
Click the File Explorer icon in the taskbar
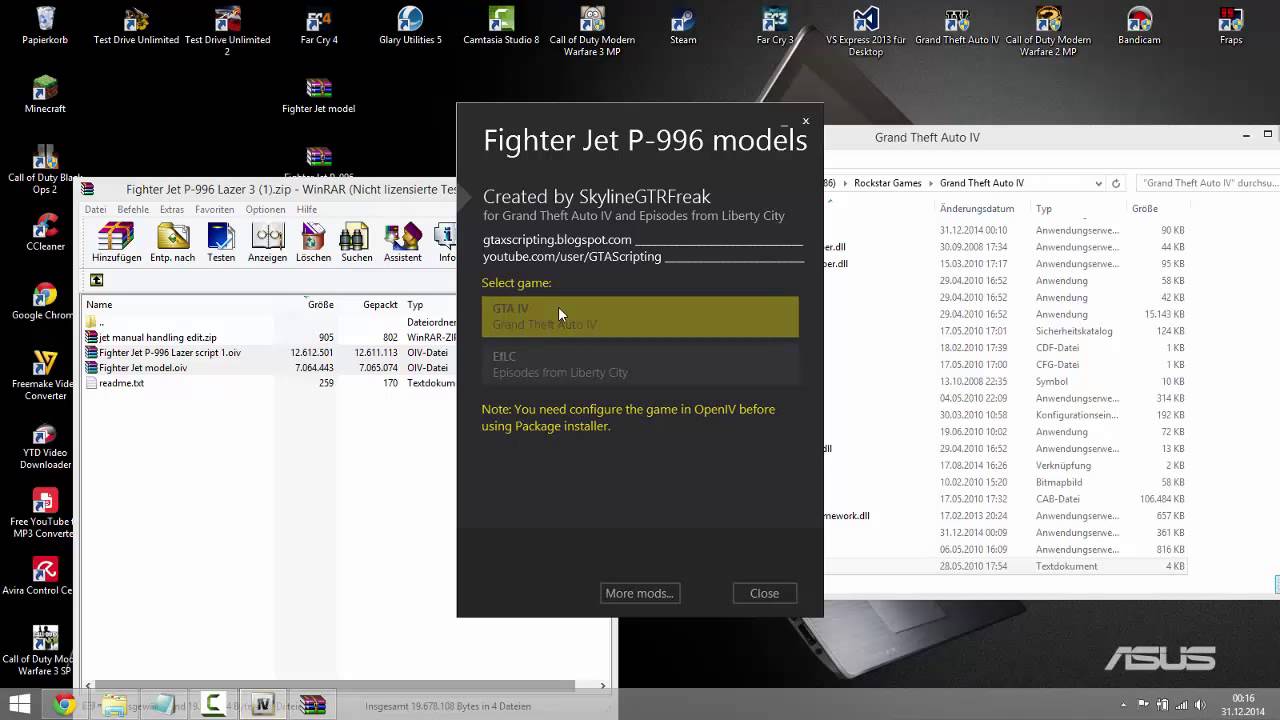(x=114, y=705)
